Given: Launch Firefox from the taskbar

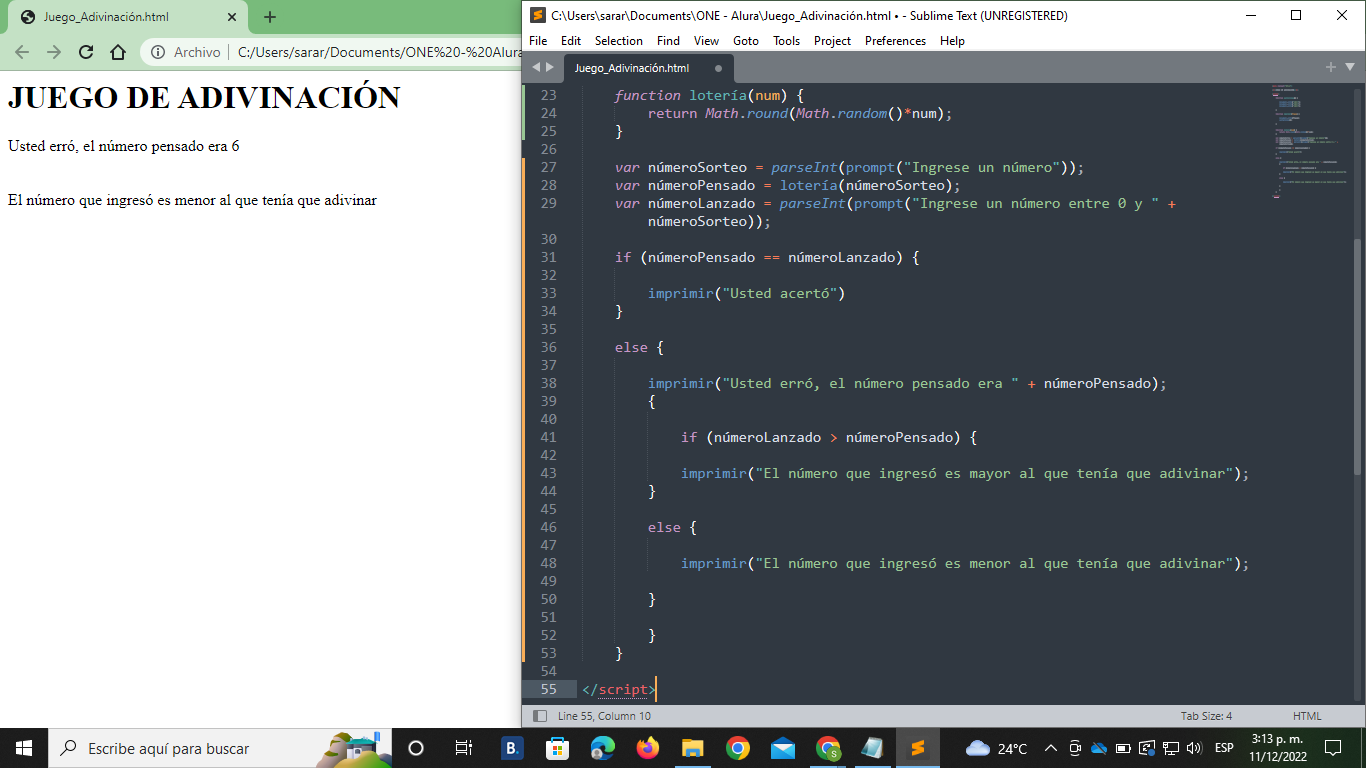Looking at the screenshot, I should coord(647,748).
